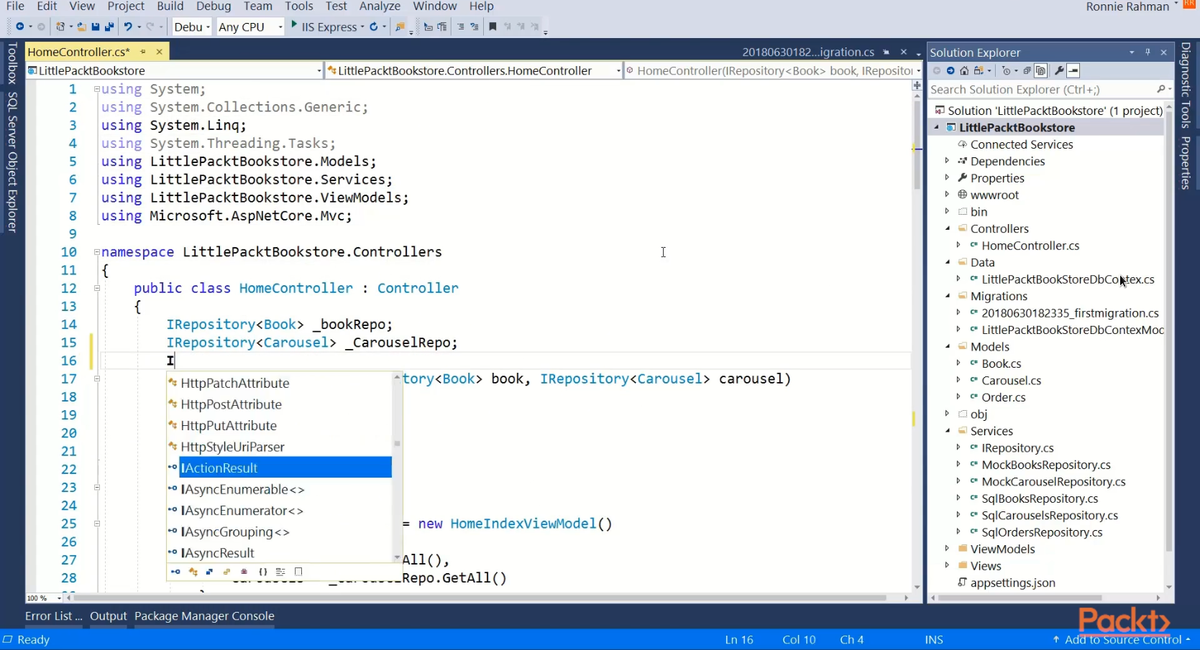This screenshot has width=1200, height=650.
Task: Select appsettings.json in Solution Explorer
Action: coord(1012,582)
